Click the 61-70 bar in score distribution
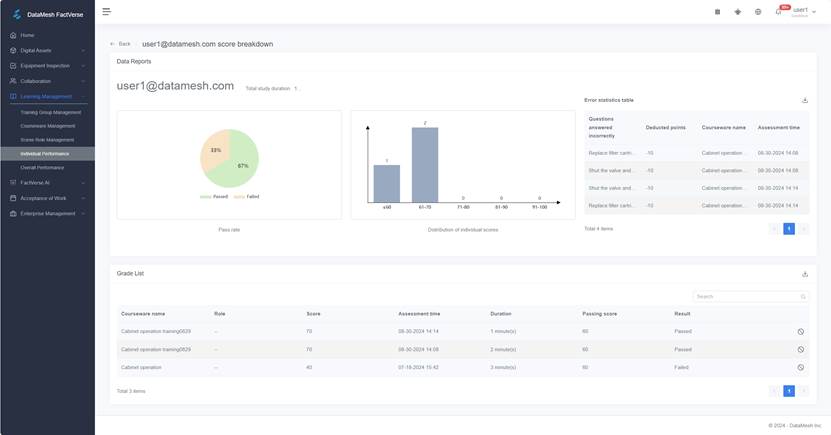831x435 pixels. point(425,165)
